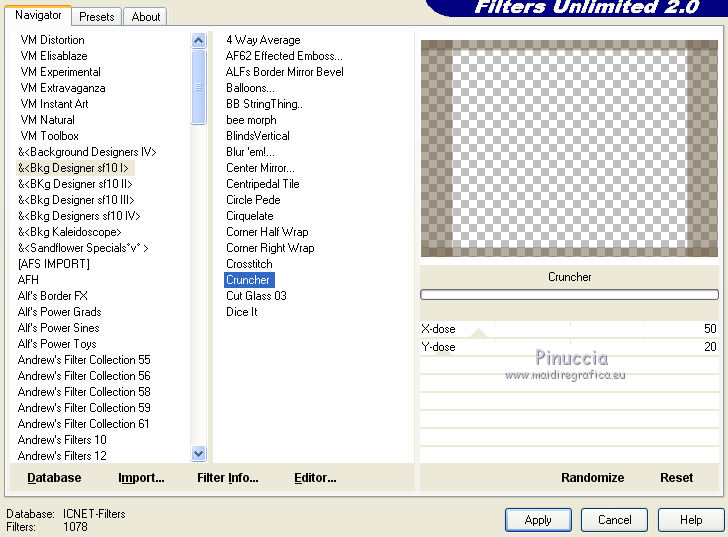
Task: Choose the Crosstitch filter
Action: coord(249,264)
